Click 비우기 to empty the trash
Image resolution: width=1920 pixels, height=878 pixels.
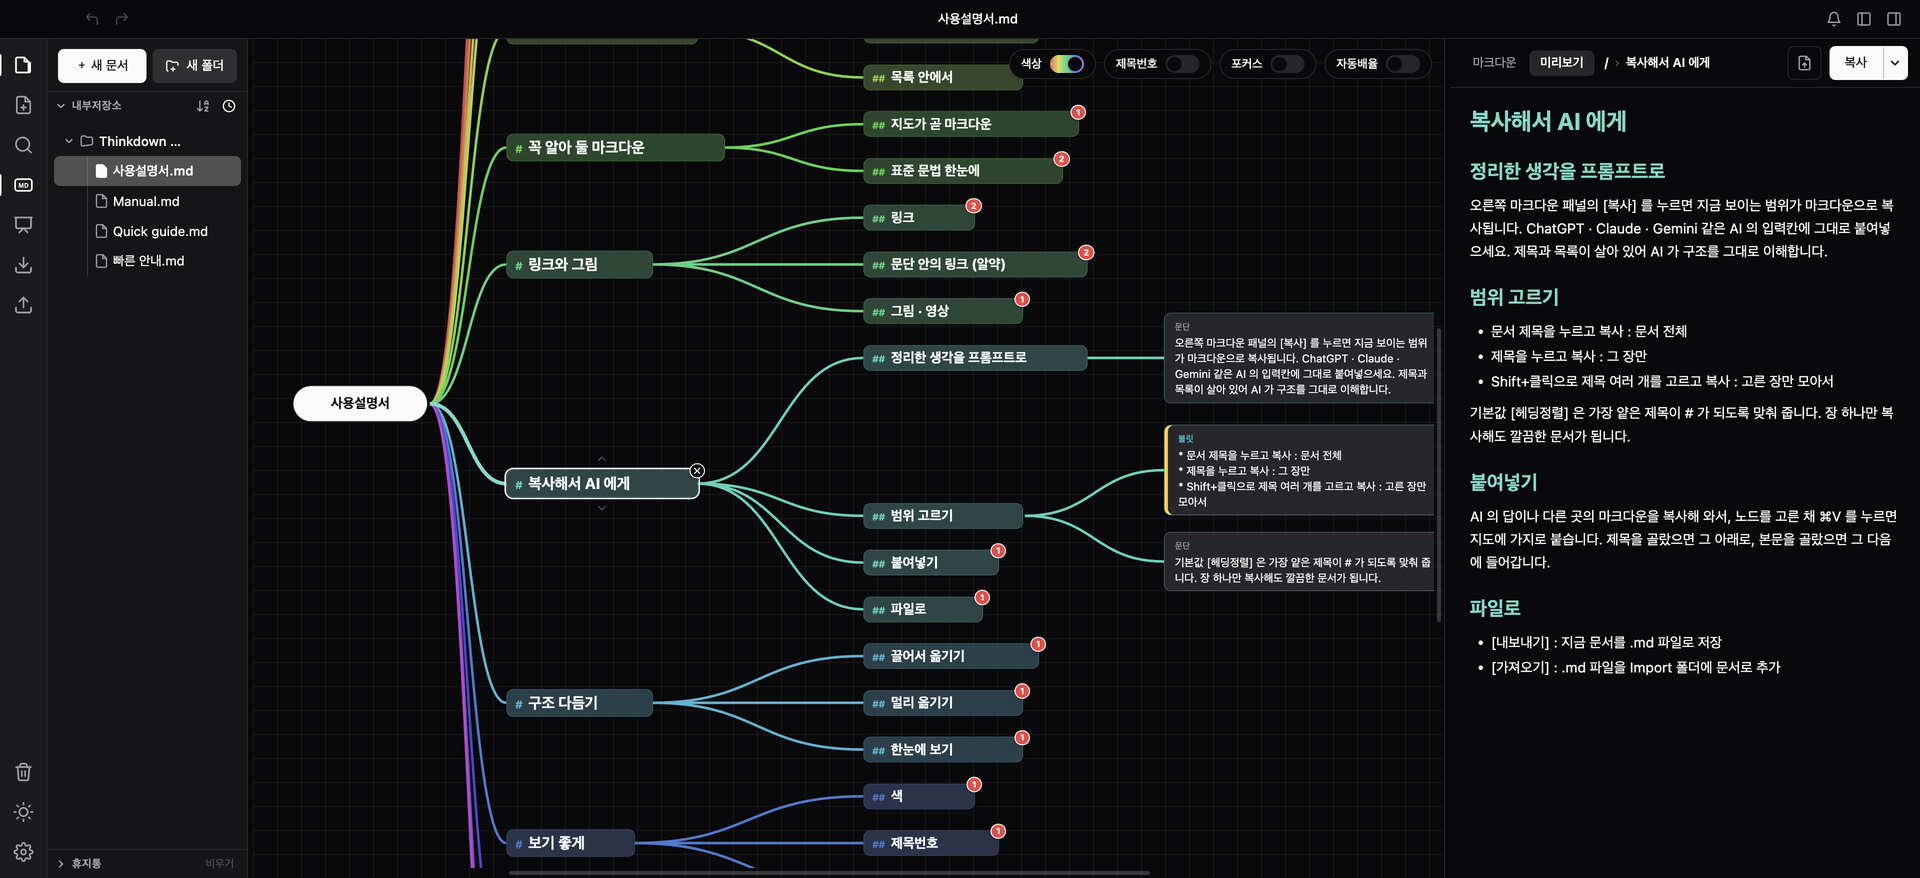[219, 864]
